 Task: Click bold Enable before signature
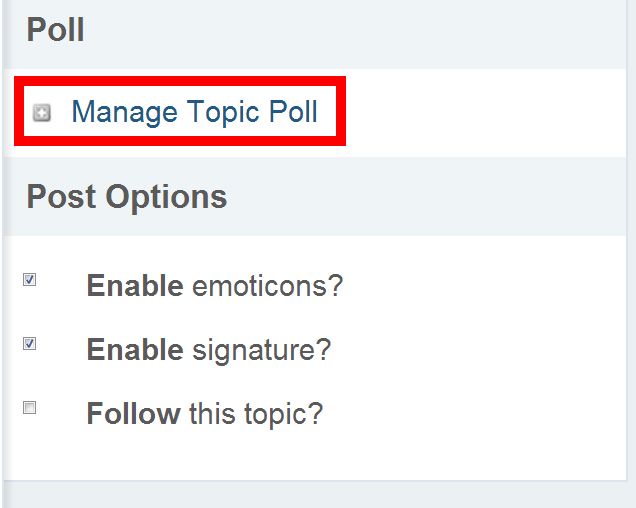pyautogui.click(x=135, y=349)
